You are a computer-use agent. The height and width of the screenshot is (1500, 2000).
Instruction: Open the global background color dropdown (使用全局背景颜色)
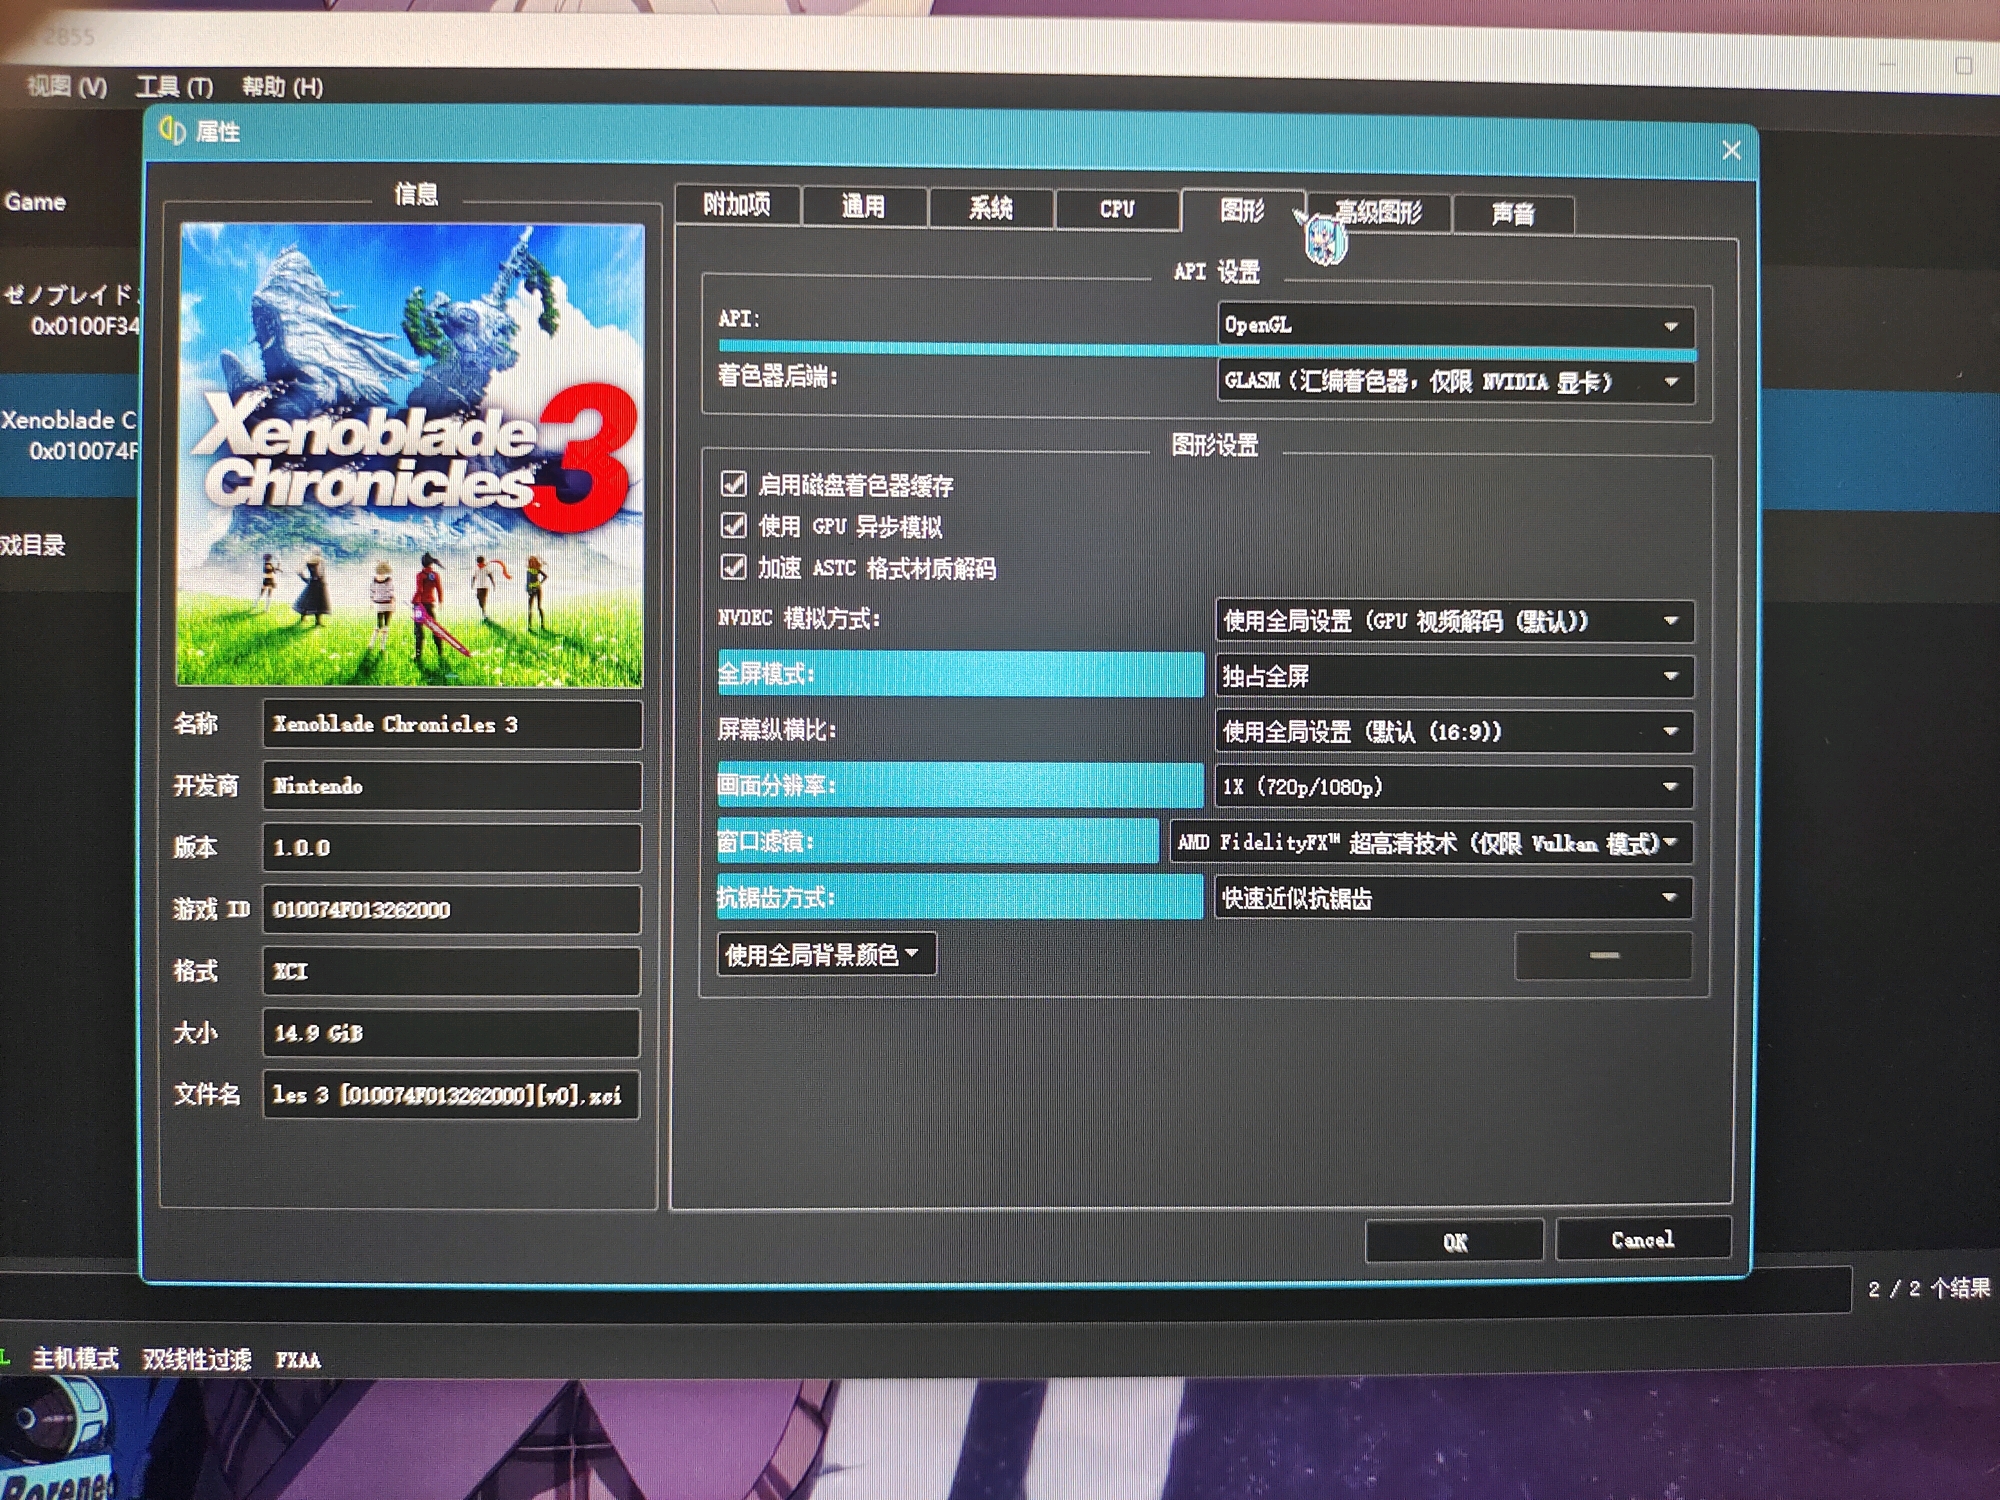tap(826, 954)
